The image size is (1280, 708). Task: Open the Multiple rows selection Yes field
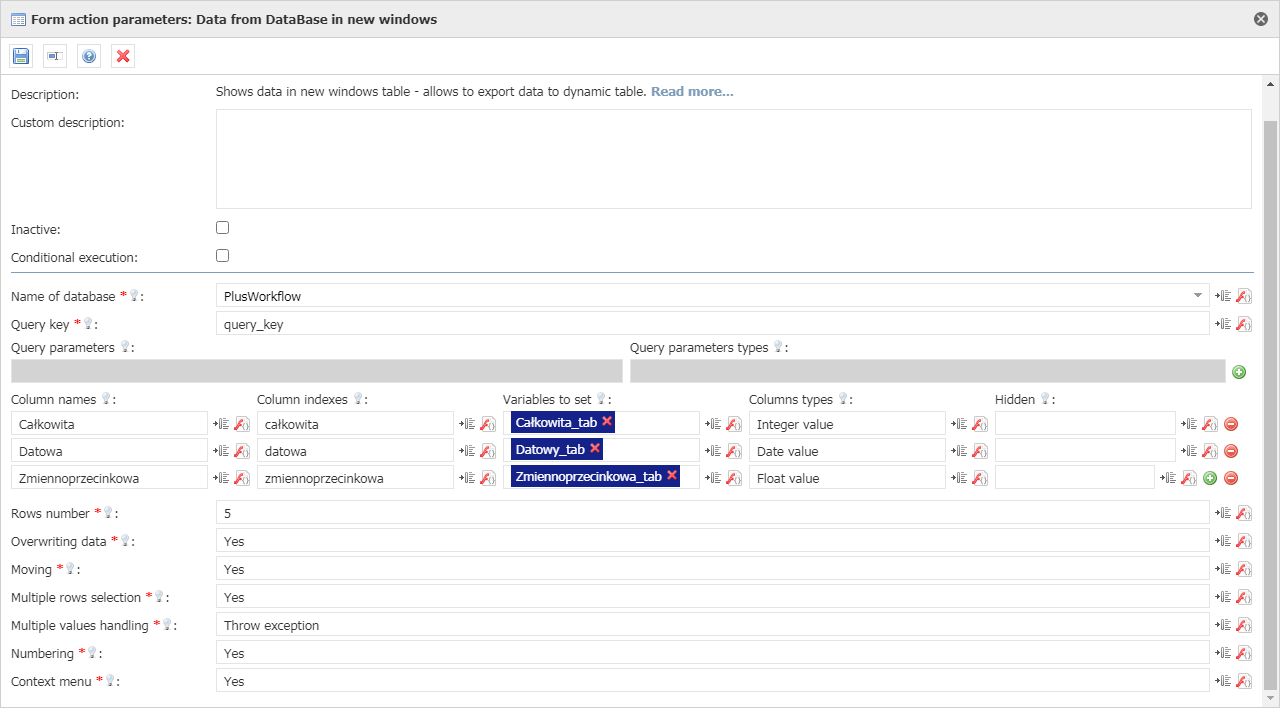[x=712, y=597]
